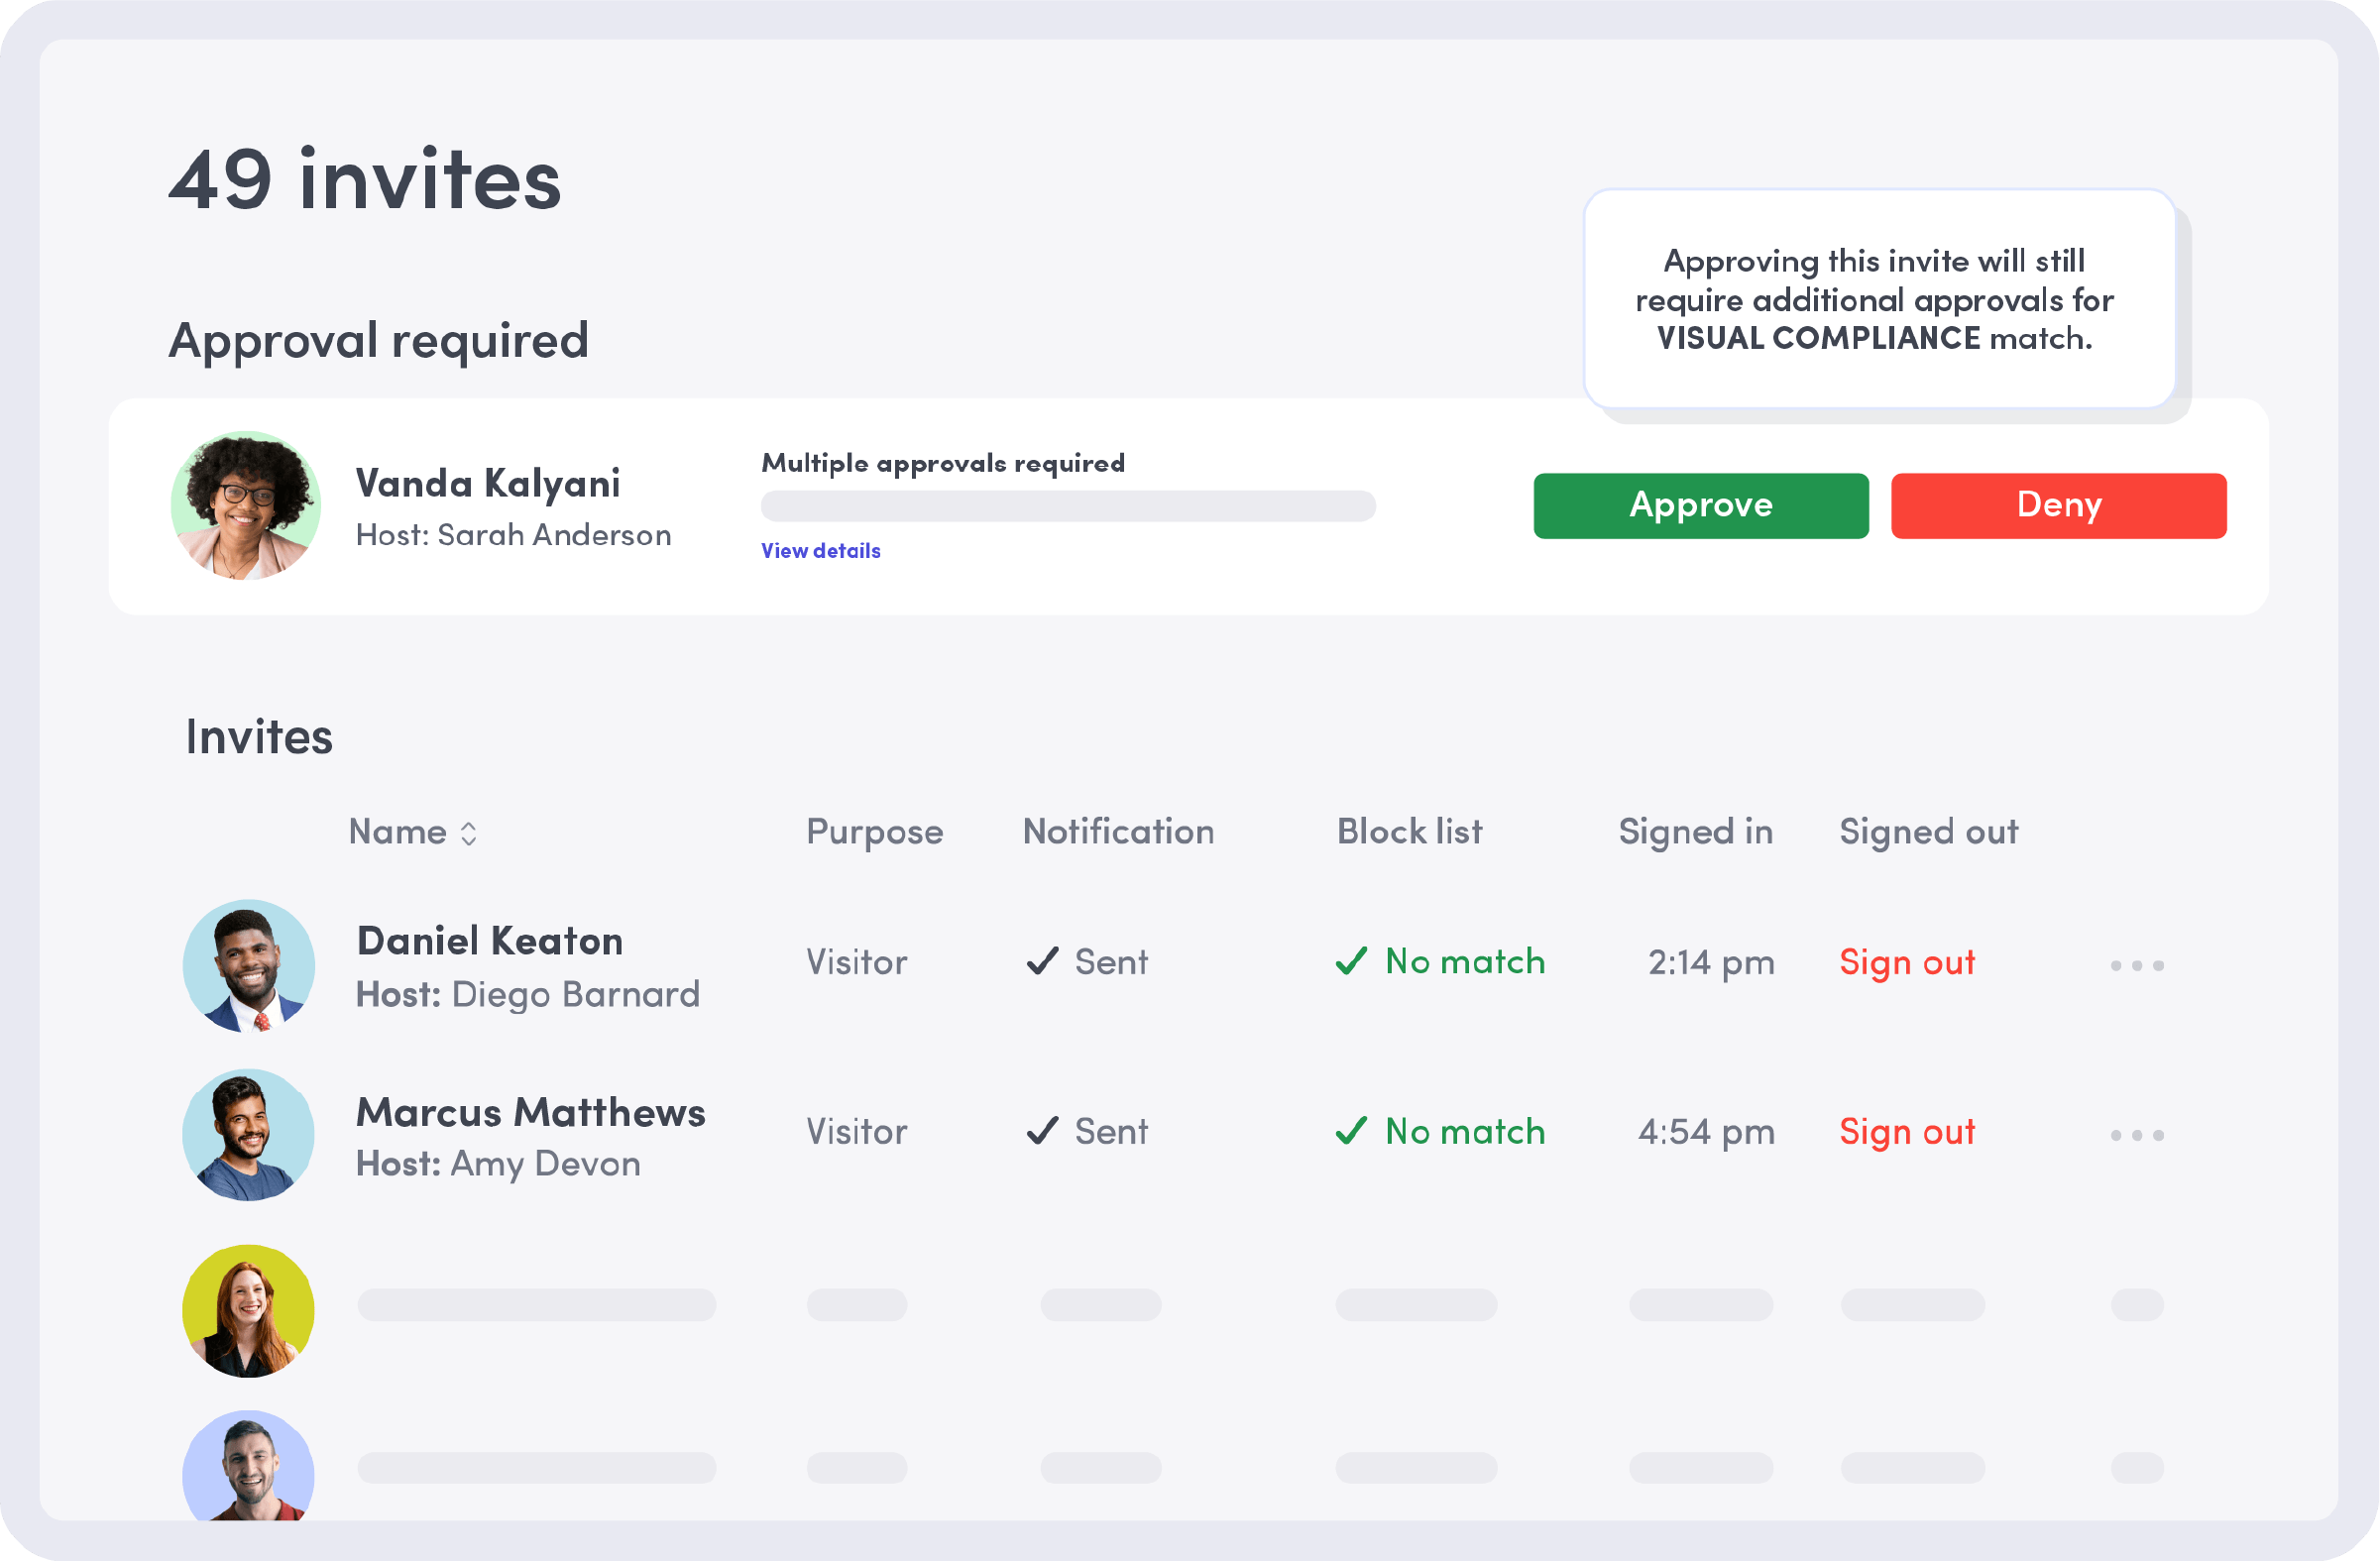Click the Purpose column header
Screen dimensions: 2380x1561
875,833
